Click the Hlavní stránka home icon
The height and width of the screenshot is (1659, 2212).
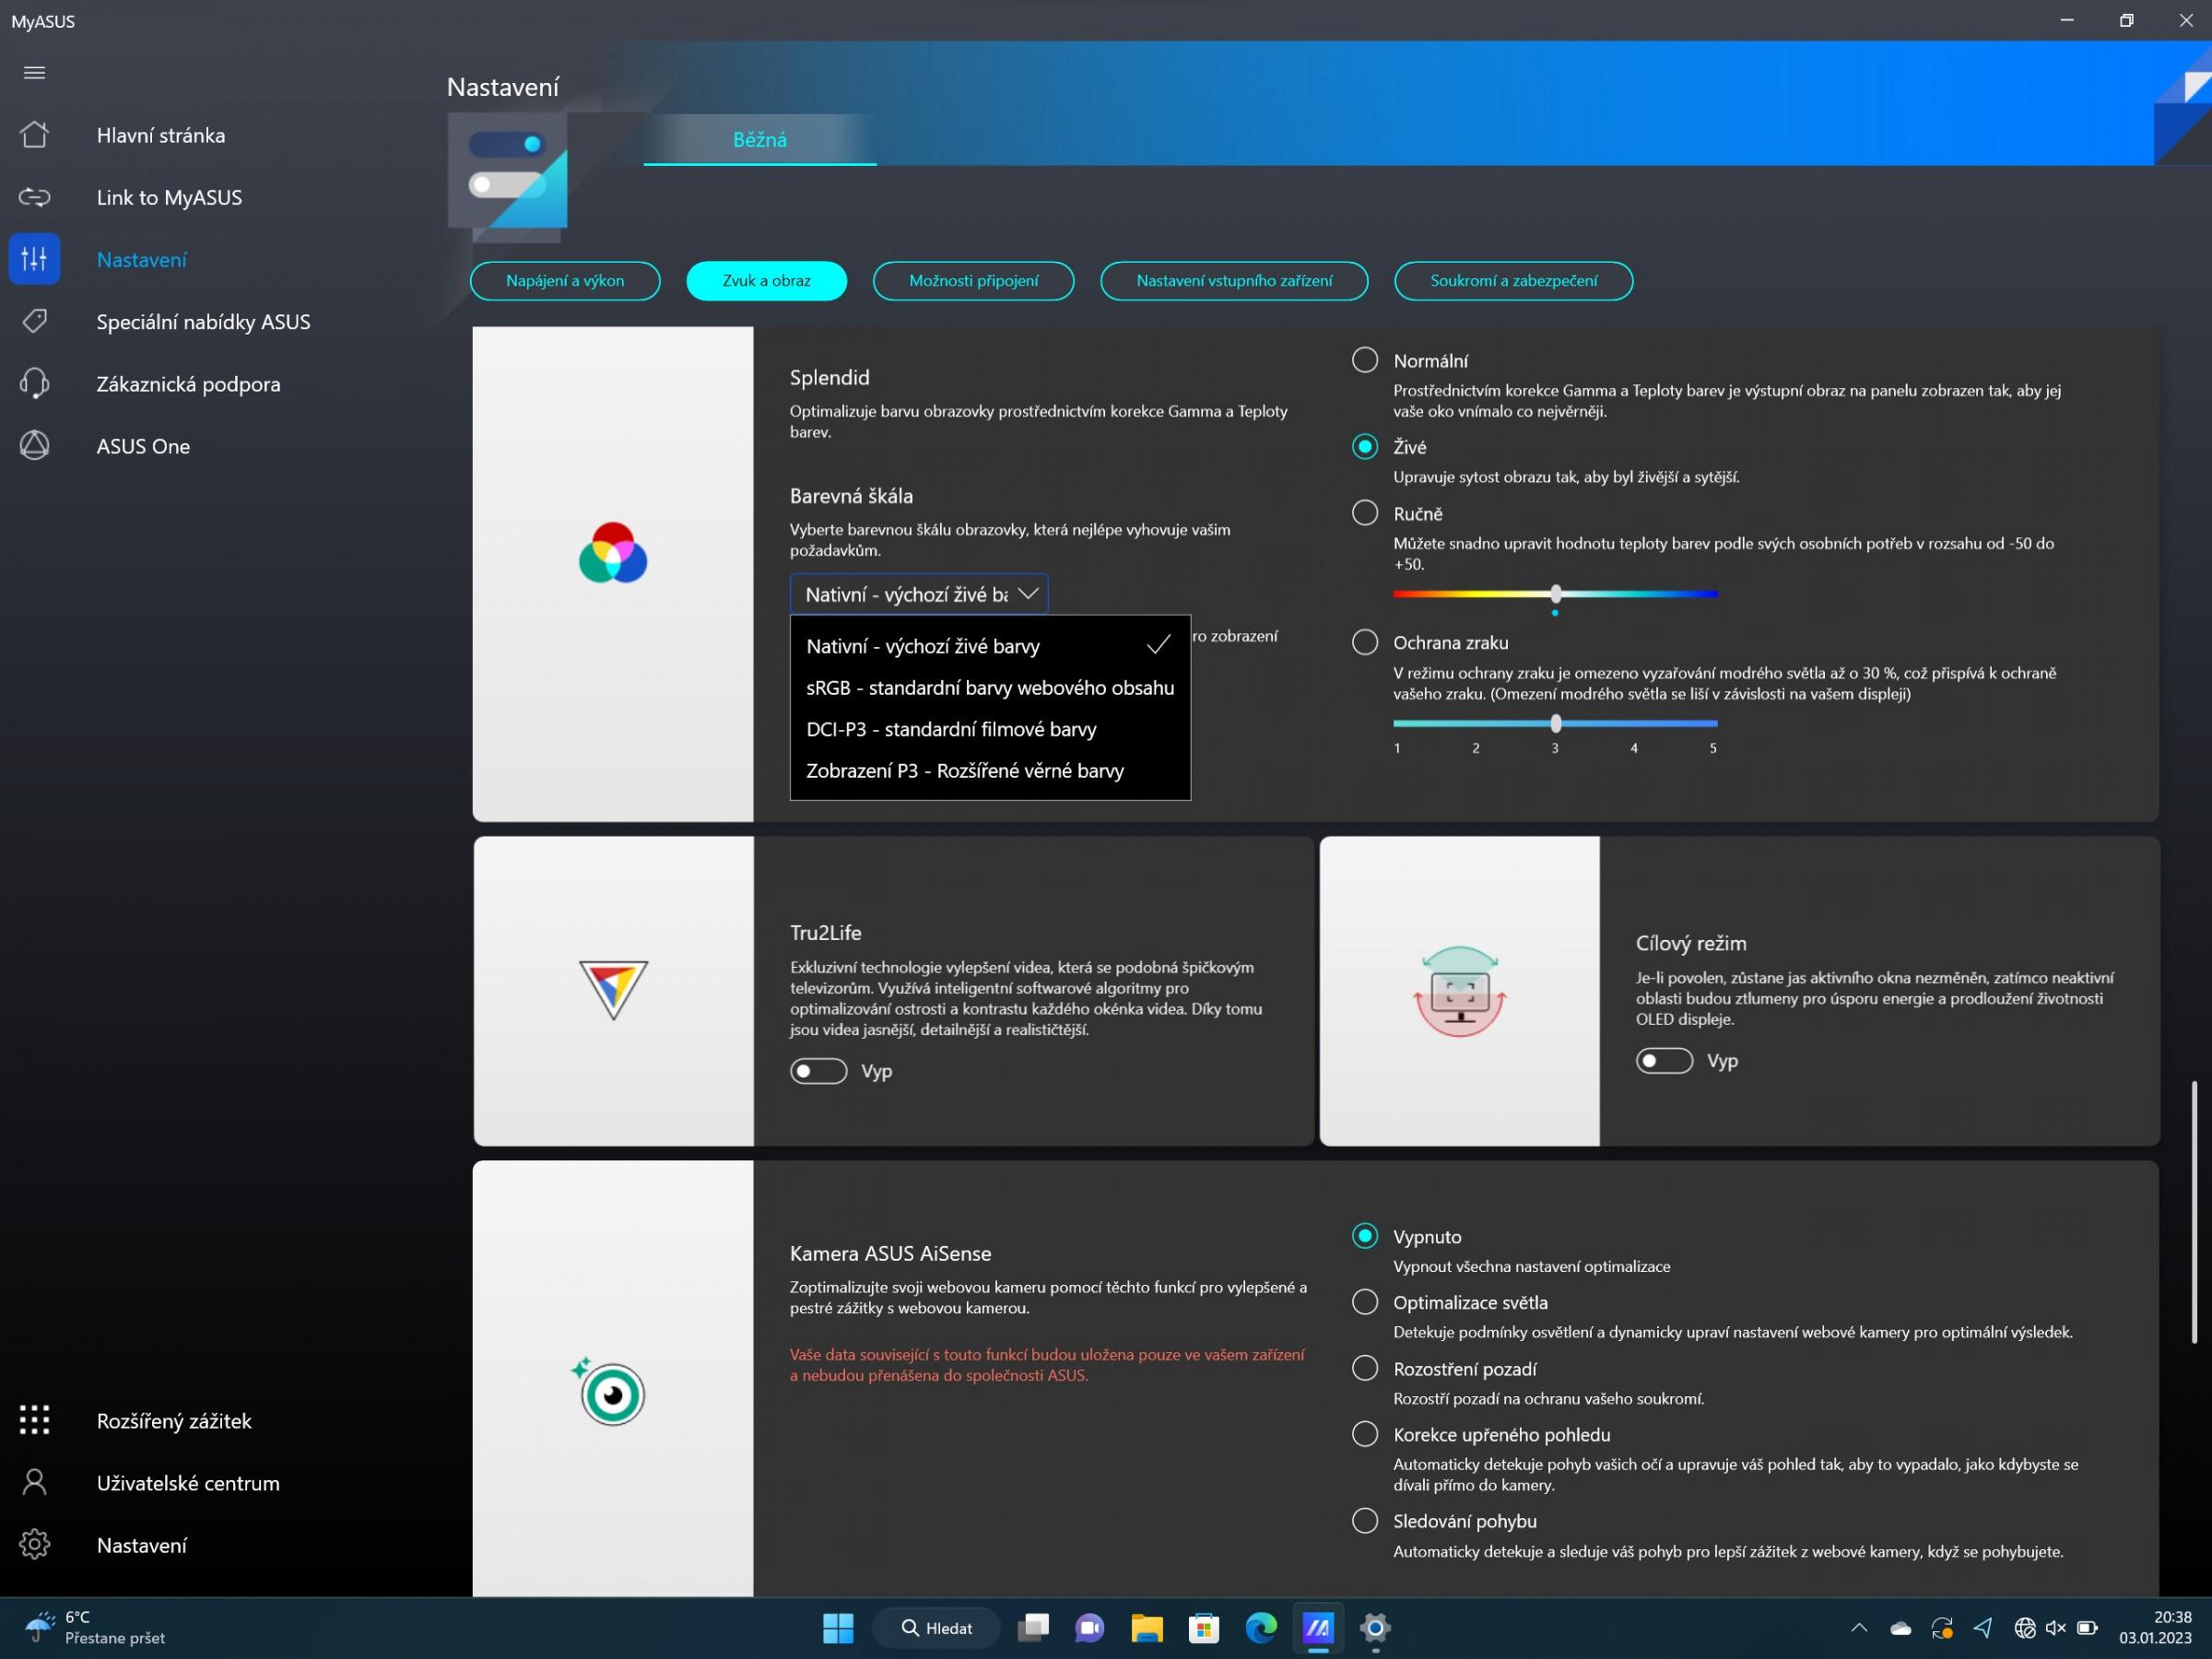(x=34, y=135)
